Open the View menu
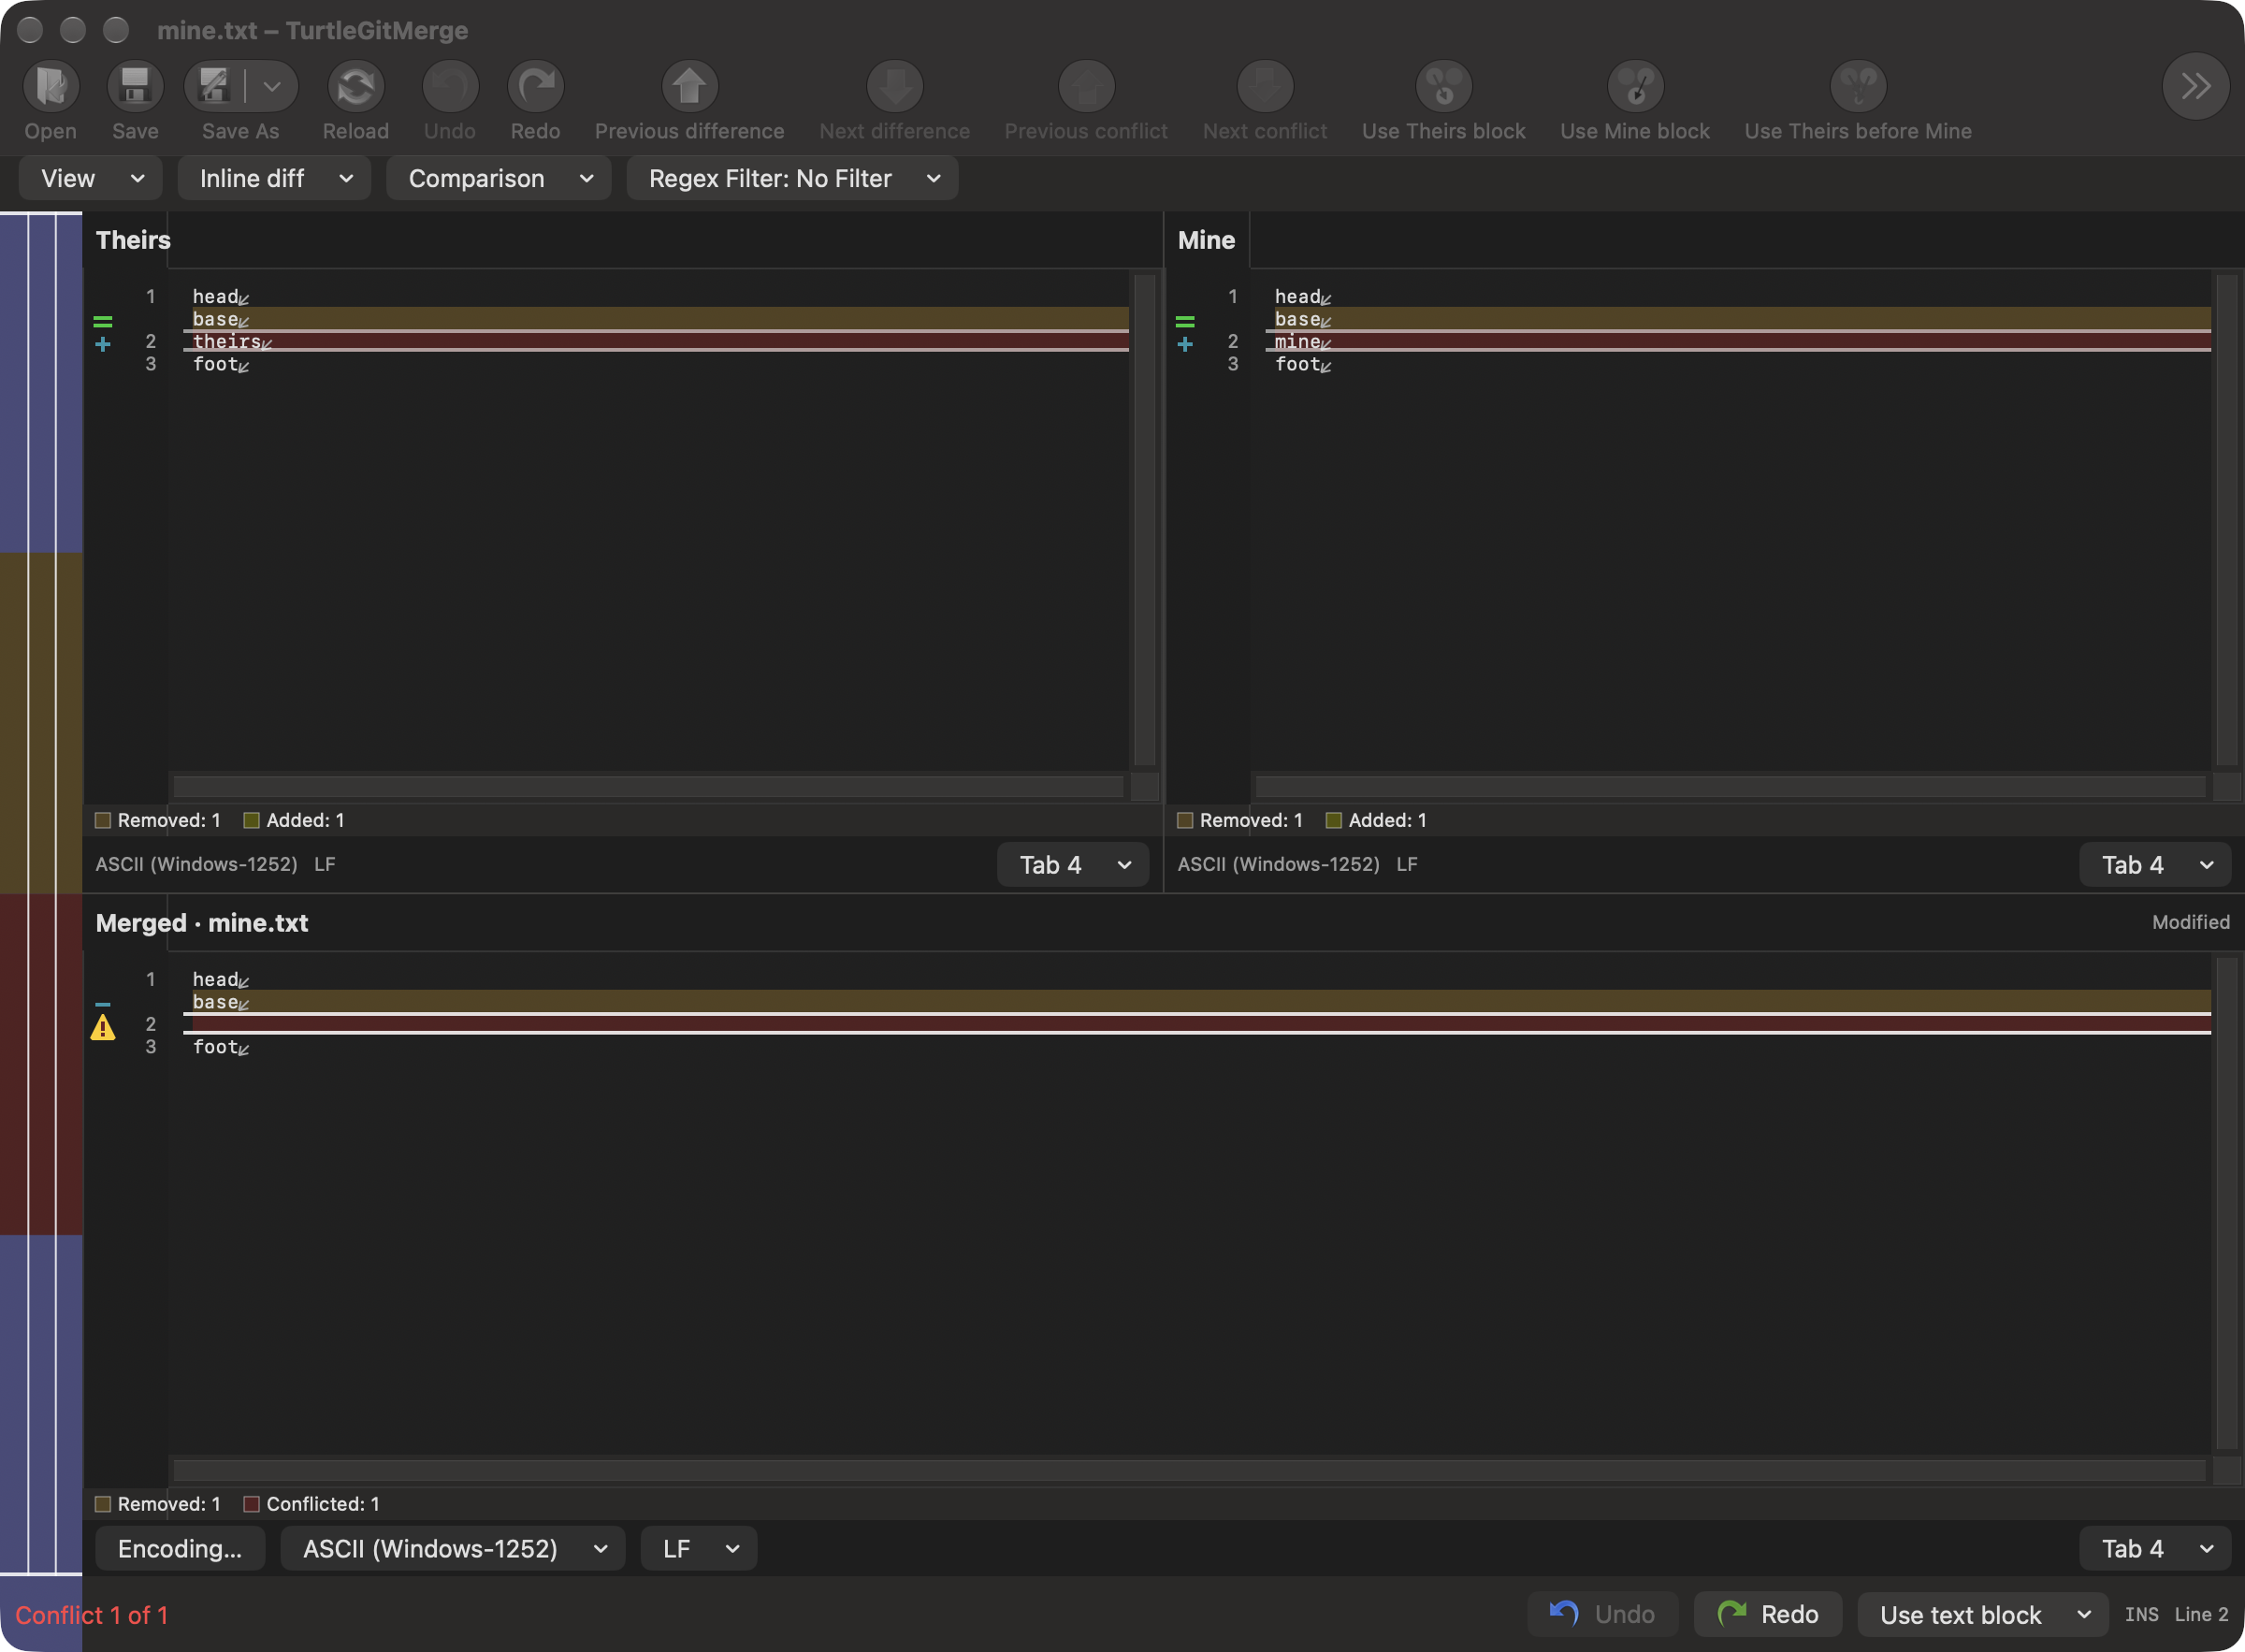The width and height of the screenshot is (2245, 1652). [x=91, y=178]
